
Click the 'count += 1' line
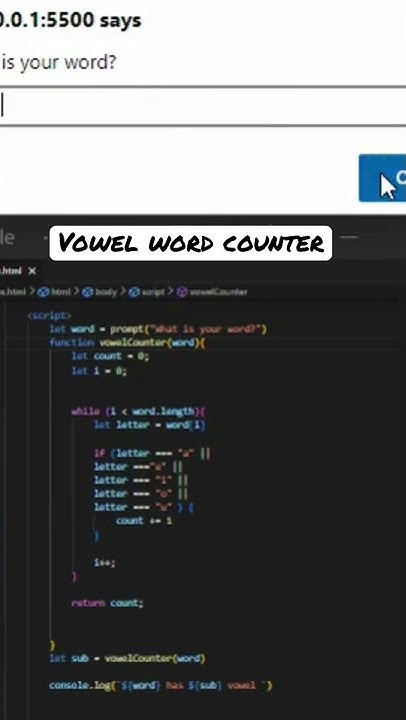[144, 521]
